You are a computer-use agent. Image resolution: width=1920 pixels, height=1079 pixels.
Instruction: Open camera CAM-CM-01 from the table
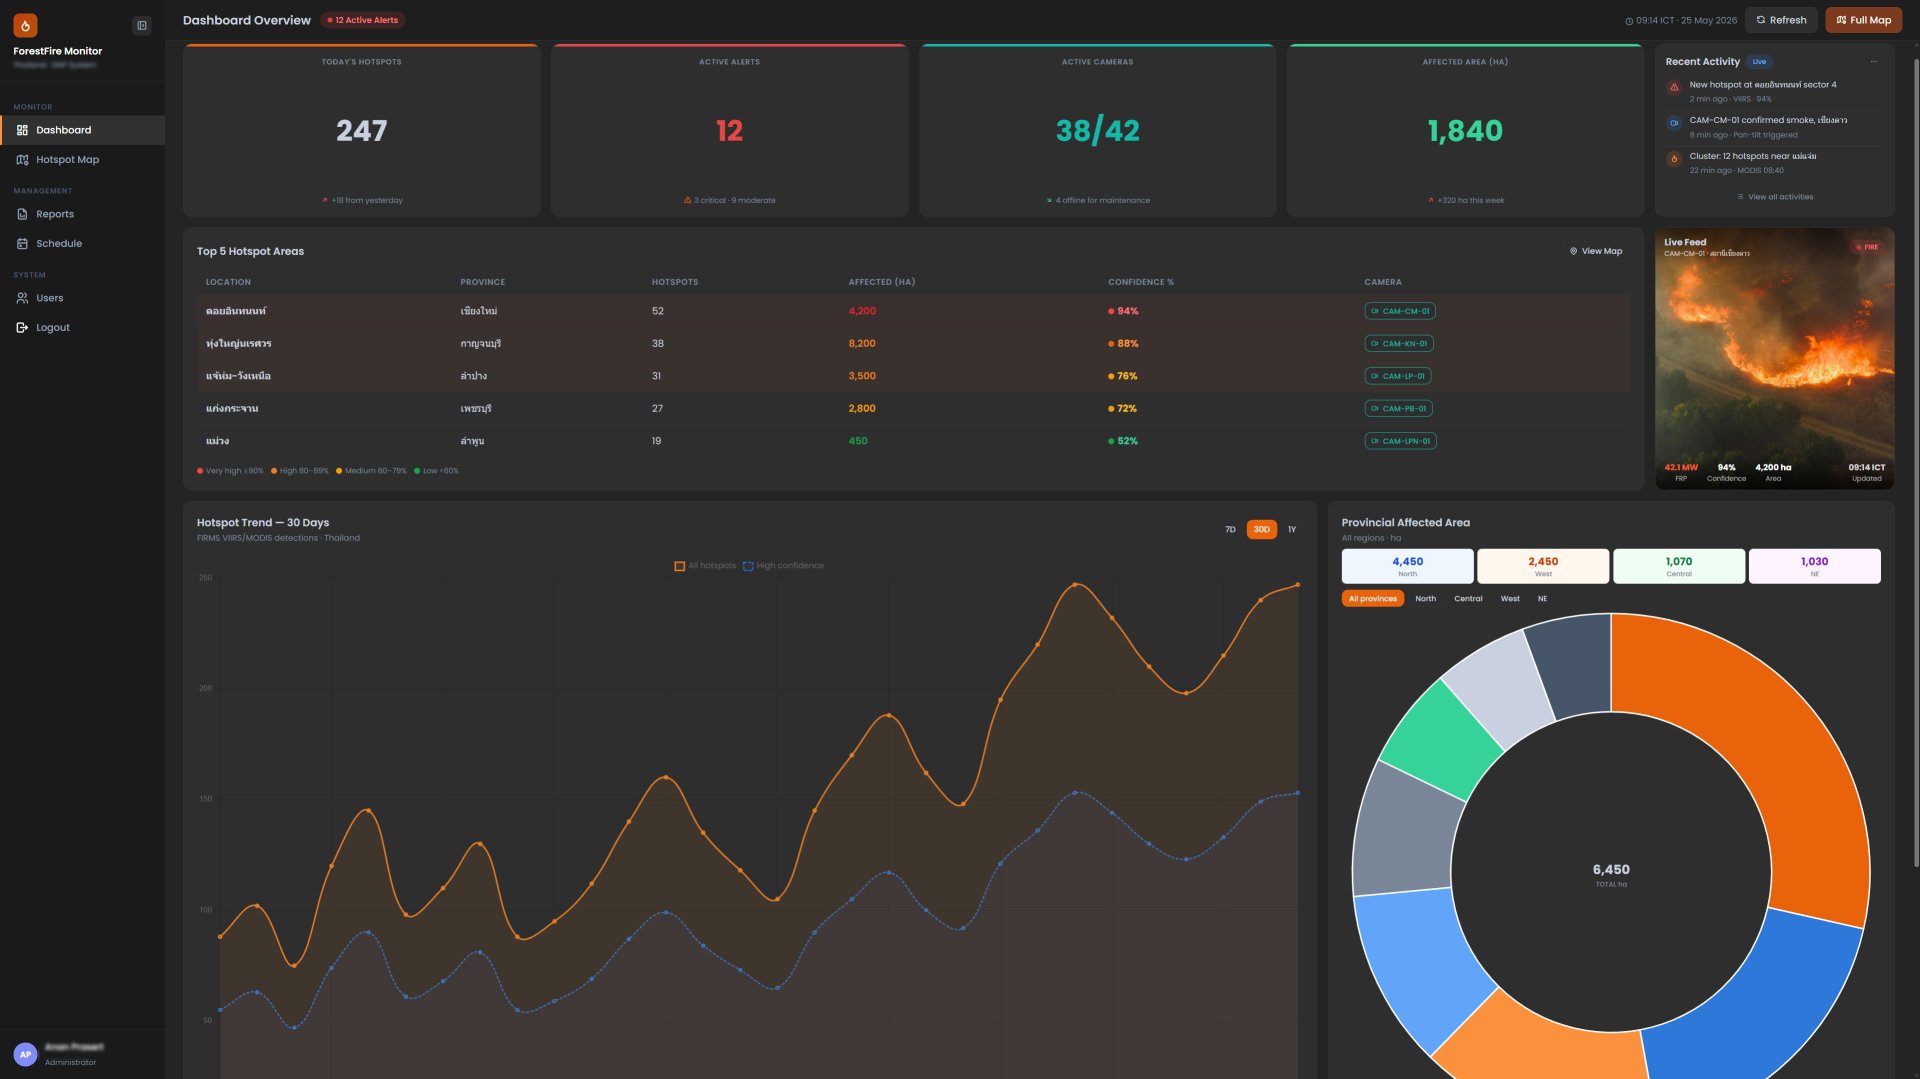click(x=1400, y=311)
